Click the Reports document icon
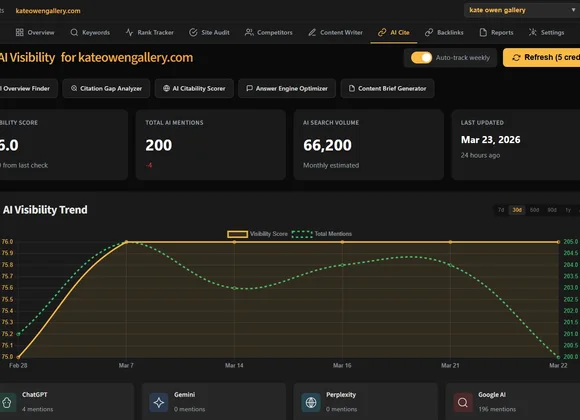The image size is (580, 420). (x=483, y=33)
